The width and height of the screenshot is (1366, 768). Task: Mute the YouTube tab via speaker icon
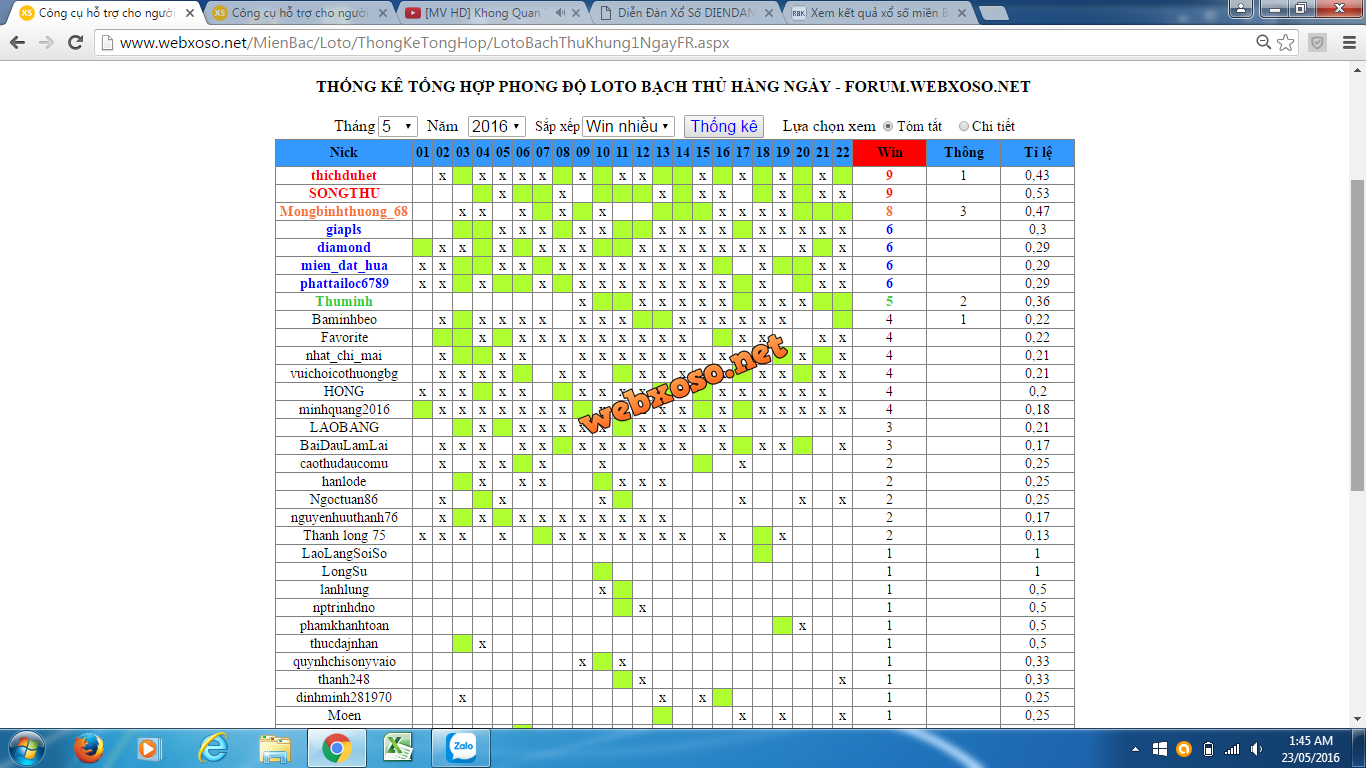click(x=560, y=13)
